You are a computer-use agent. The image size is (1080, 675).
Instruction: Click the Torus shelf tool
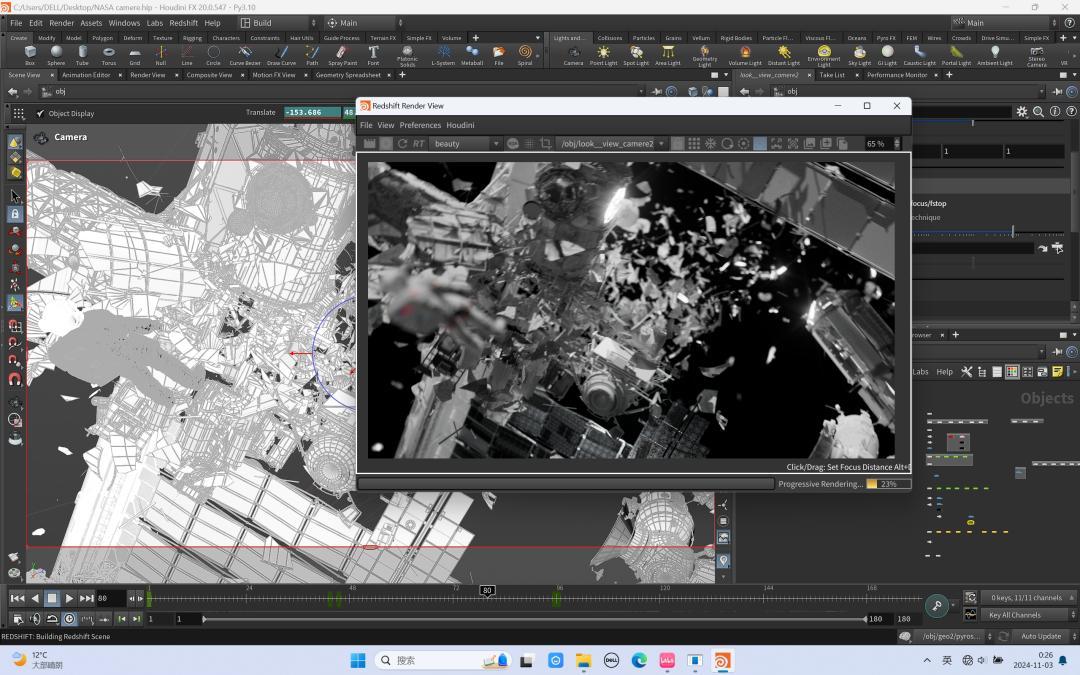click(108, 54)
